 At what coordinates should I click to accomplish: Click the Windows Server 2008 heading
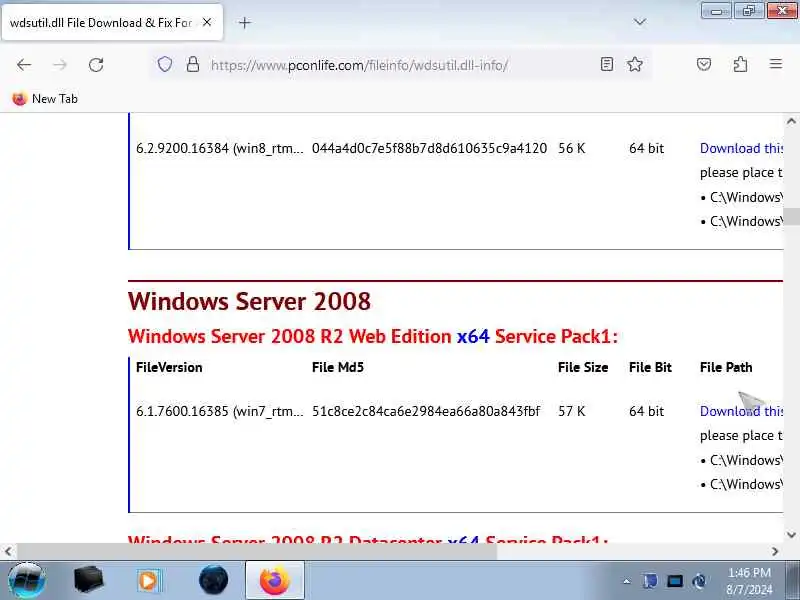pos(249,301)
